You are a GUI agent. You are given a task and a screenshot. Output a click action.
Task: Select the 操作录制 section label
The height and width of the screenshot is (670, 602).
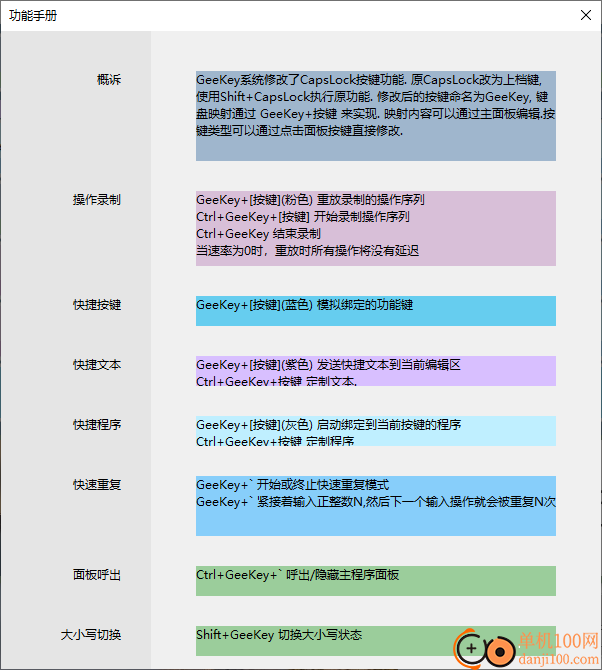(97, 200)
